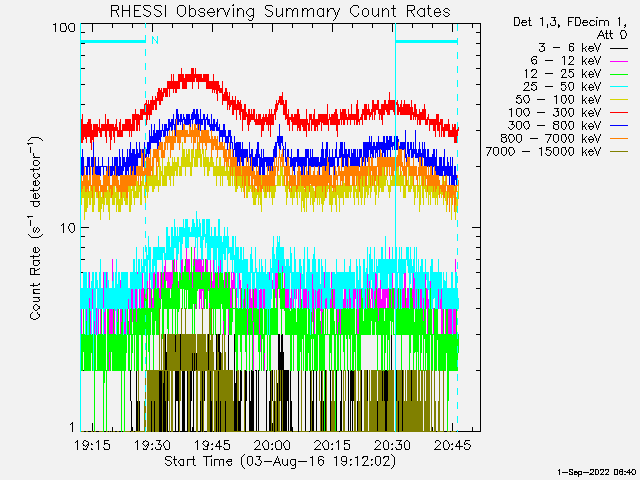Image resolution: width=640 pixels, height=480 pixels.
Task: Click the orange line swatch for 800 - 7000 keV
Action: point(619,139)
